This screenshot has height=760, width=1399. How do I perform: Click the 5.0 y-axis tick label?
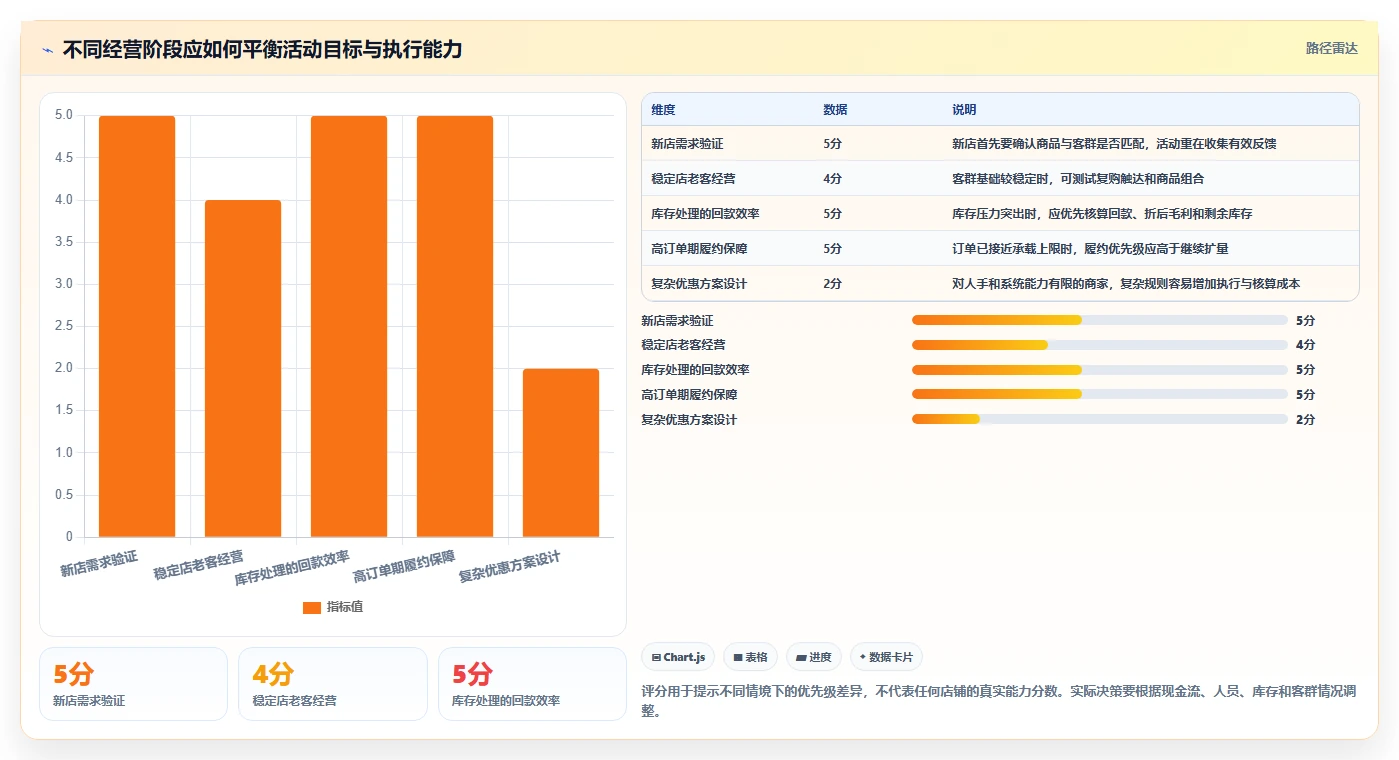point(64,115)
